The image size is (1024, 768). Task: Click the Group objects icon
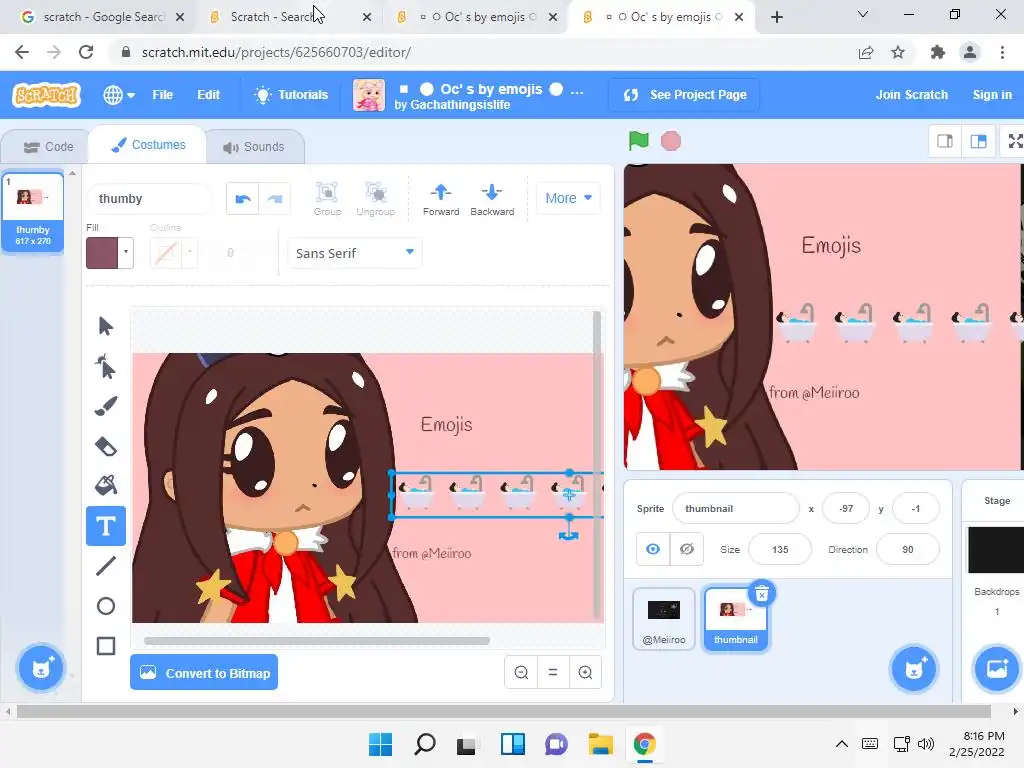[327, 199]
